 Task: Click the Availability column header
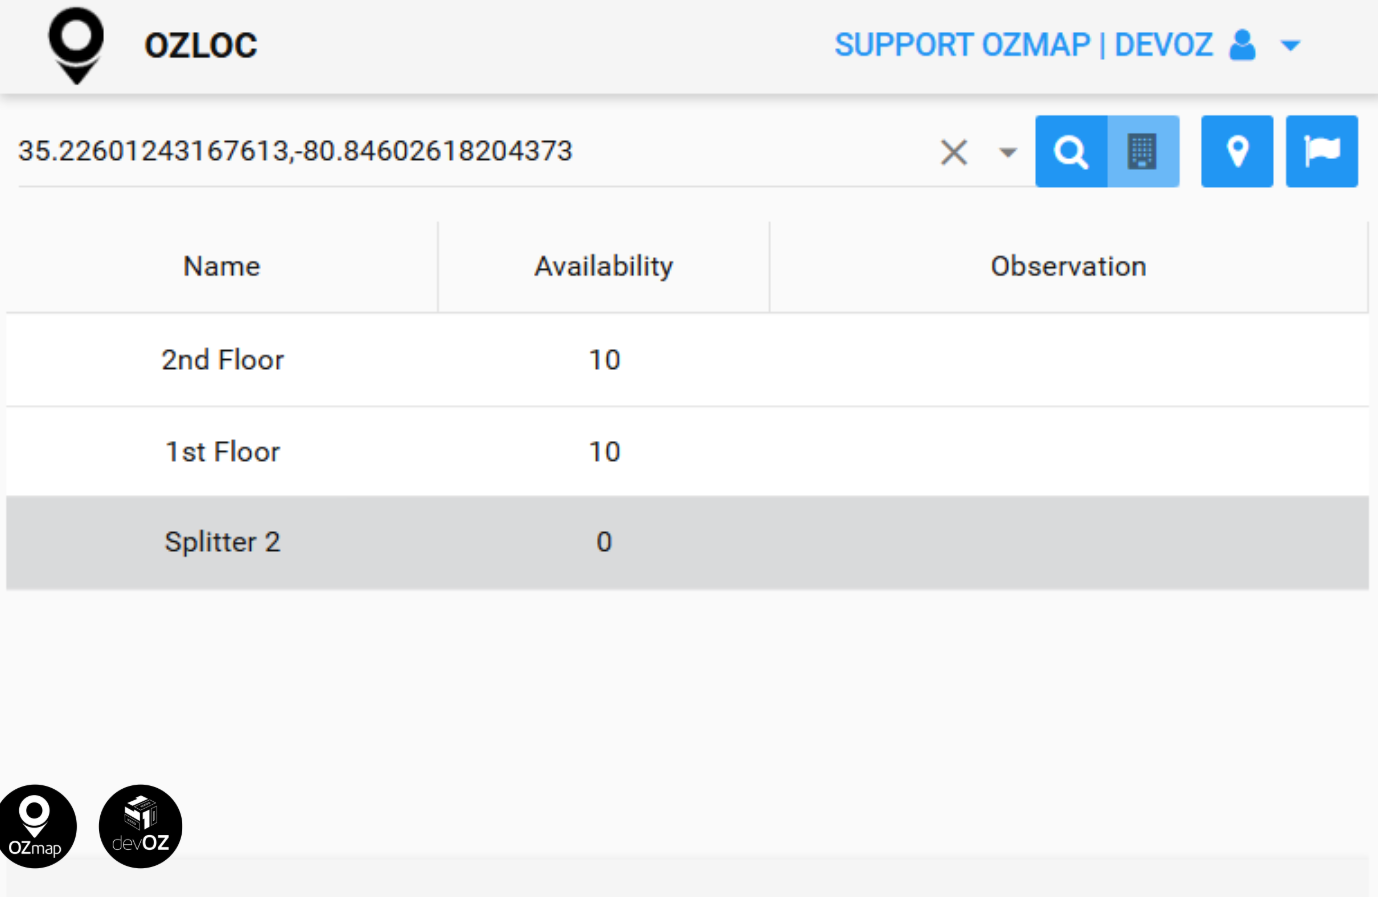(x=604, y=266)
